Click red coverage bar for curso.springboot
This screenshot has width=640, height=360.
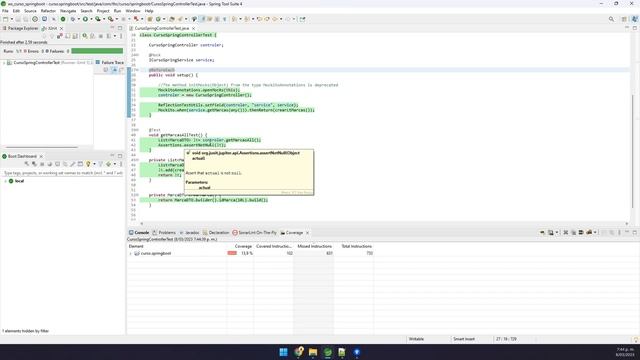coord(232,253)
